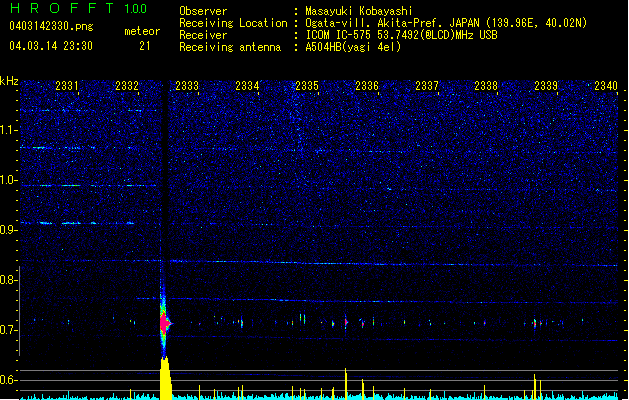Viewport: 629px width, 400px height.
Task: Click the 0.7 frequency axis label
Action: [9, 330]
